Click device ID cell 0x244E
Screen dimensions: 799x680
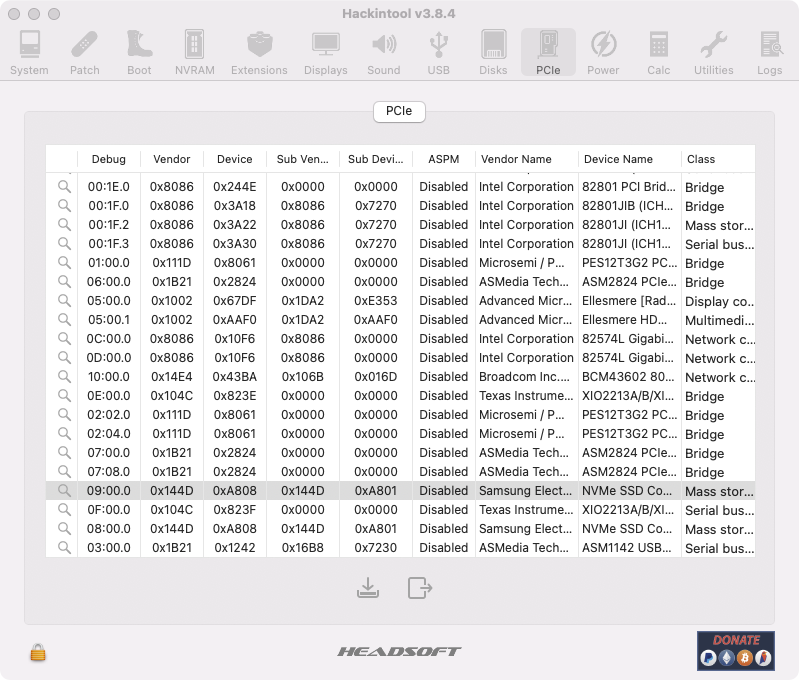click(234, 187)
